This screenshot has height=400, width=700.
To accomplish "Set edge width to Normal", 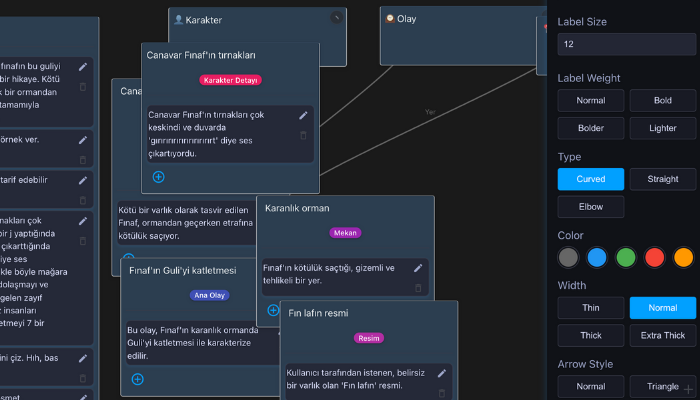I will pos(663,308).
